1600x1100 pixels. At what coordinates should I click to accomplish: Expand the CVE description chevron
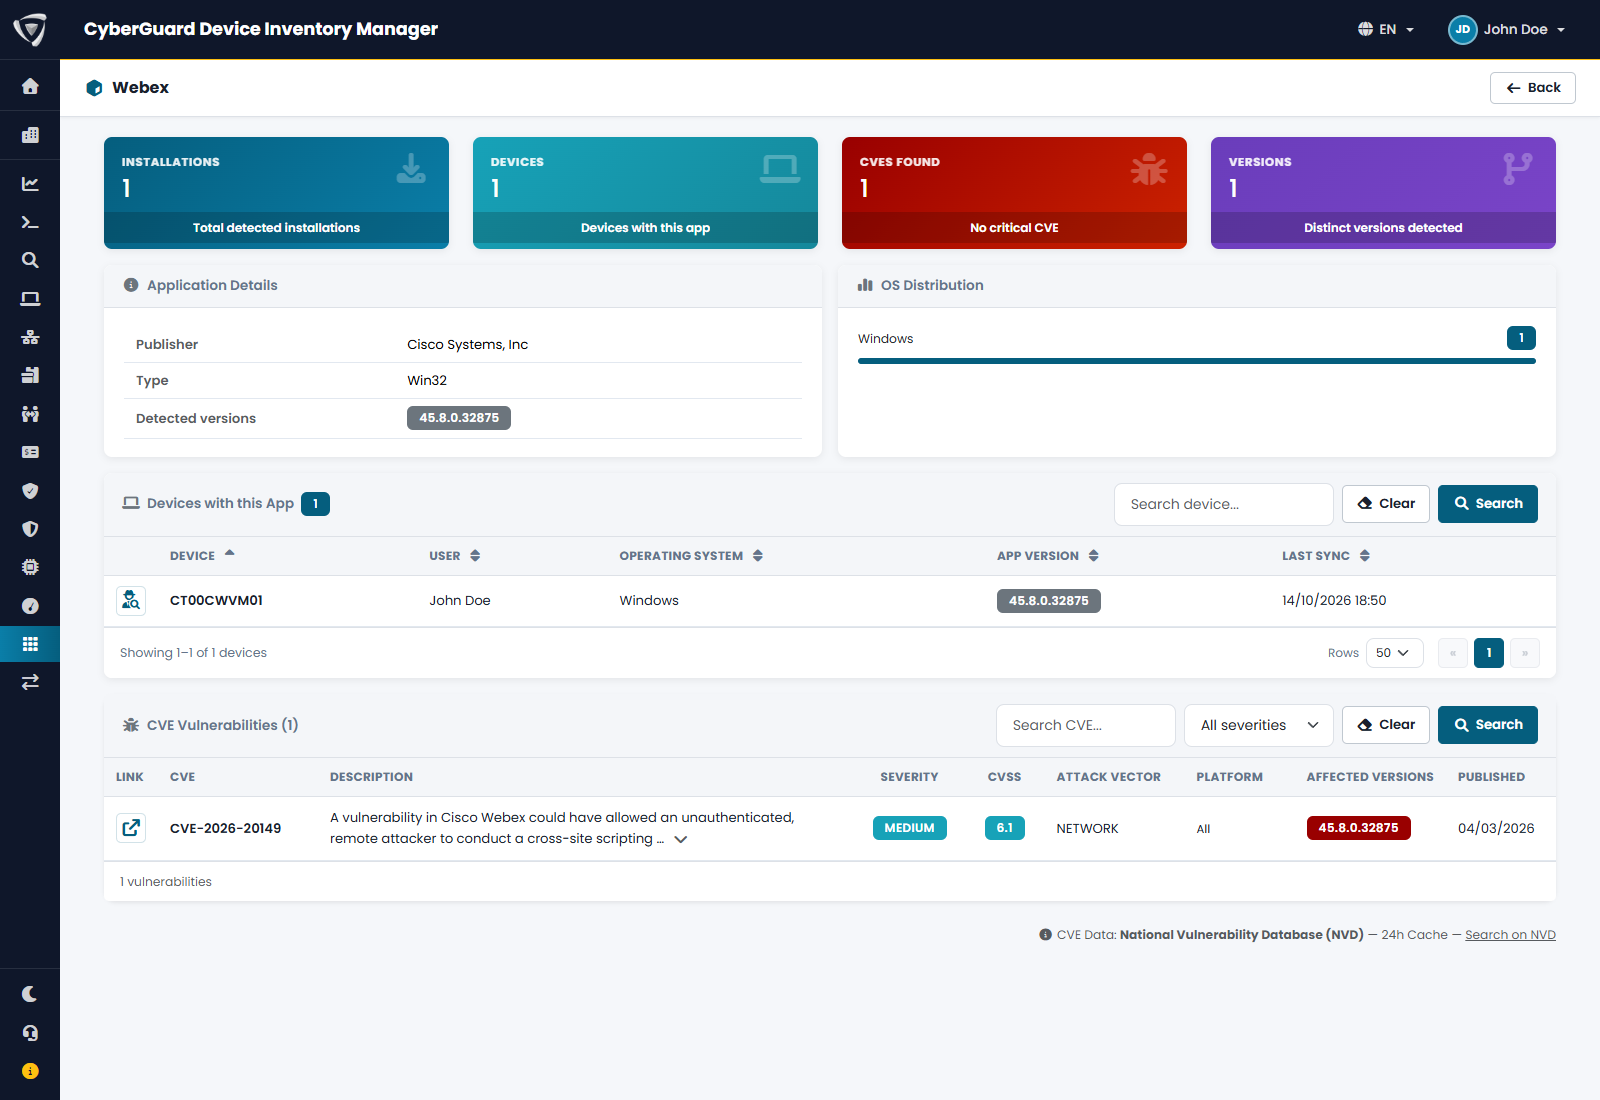tap(681, 839)
